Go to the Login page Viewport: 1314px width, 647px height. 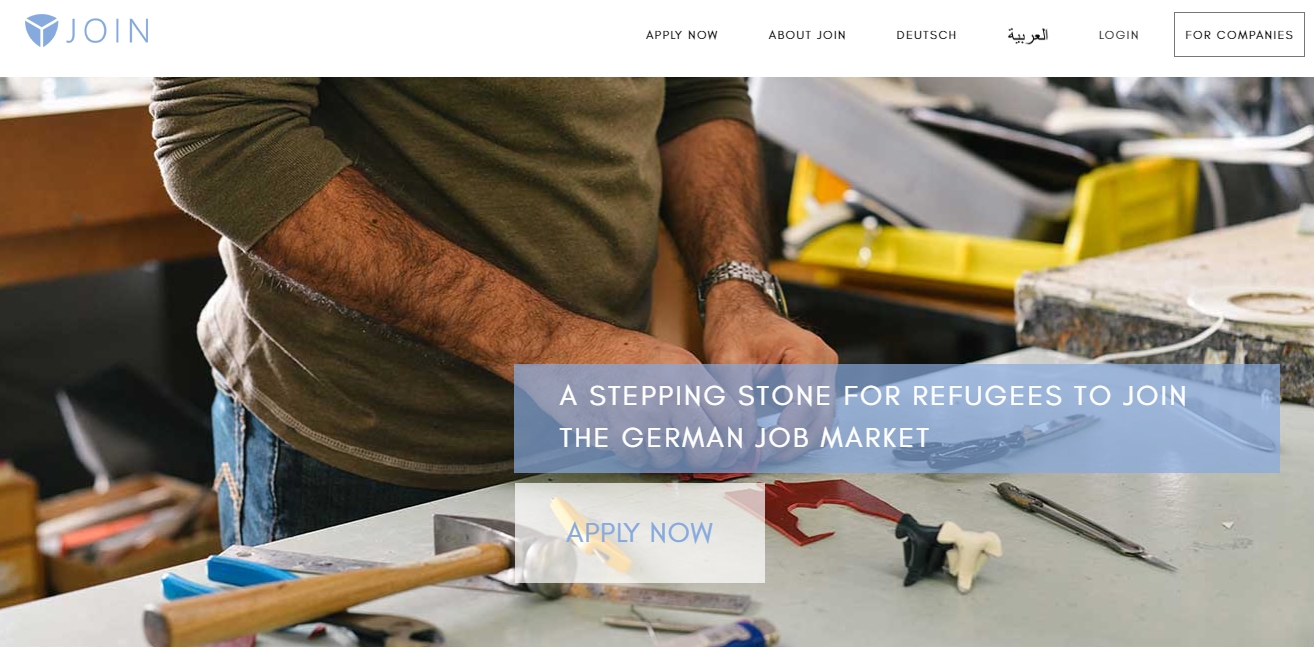1119,35
